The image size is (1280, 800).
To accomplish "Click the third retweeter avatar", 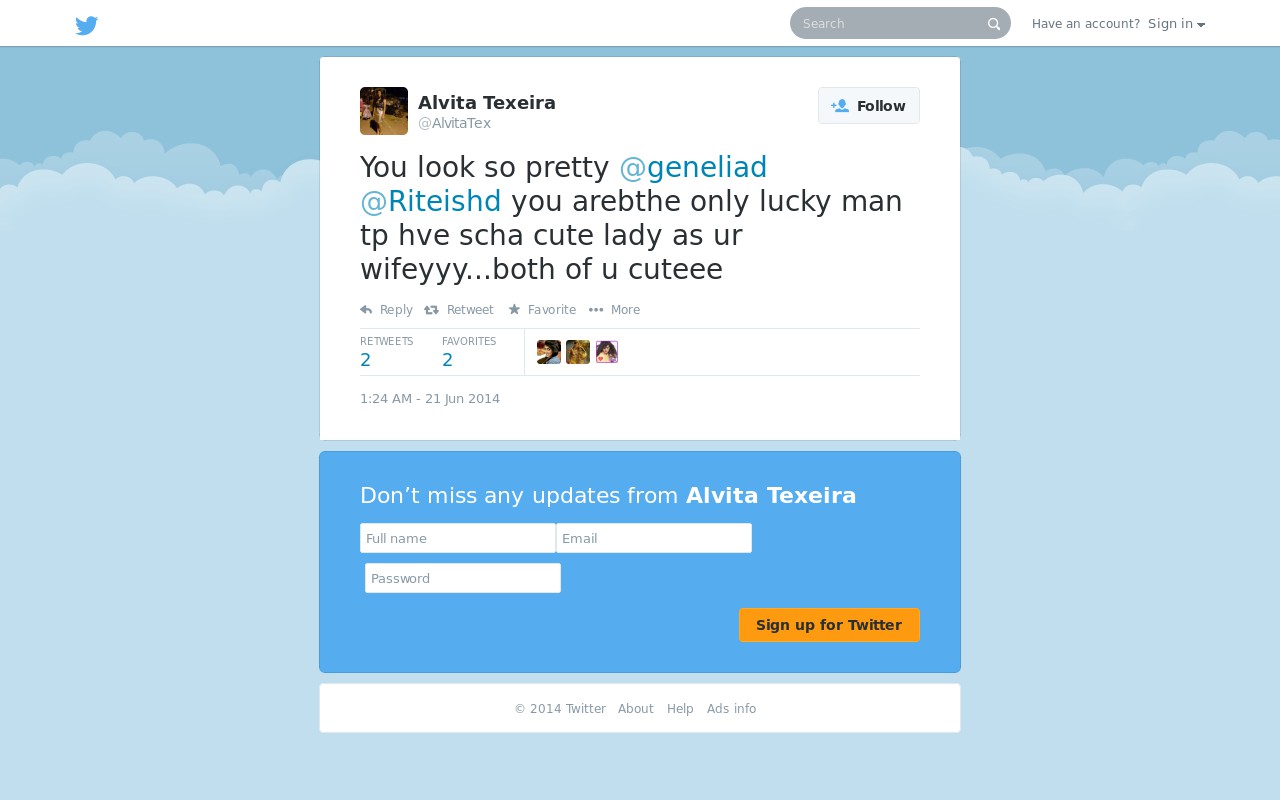I will pyautogui.click(x=607, y=352).
